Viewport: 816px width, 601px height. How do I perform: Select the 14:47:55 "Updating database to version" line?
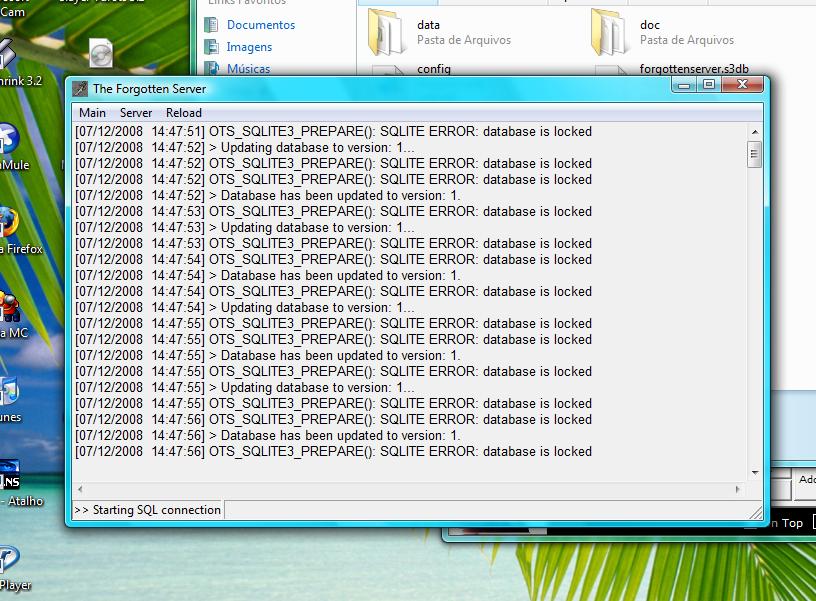point(245,388)
